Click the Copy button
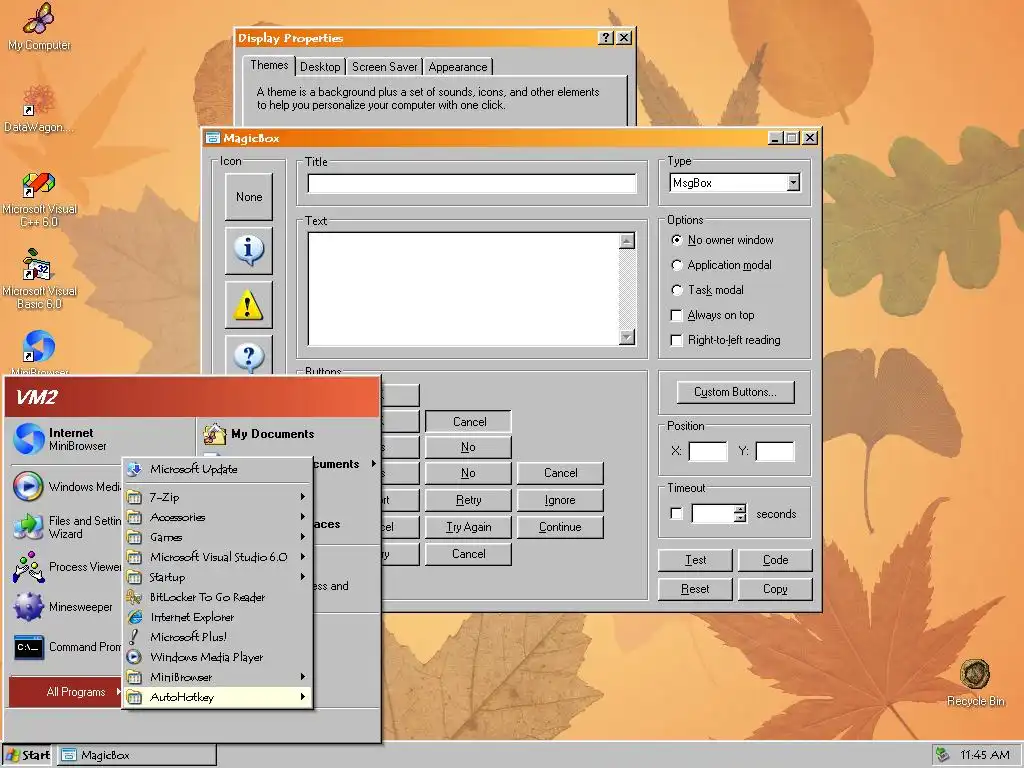 [x=775, y=589]
